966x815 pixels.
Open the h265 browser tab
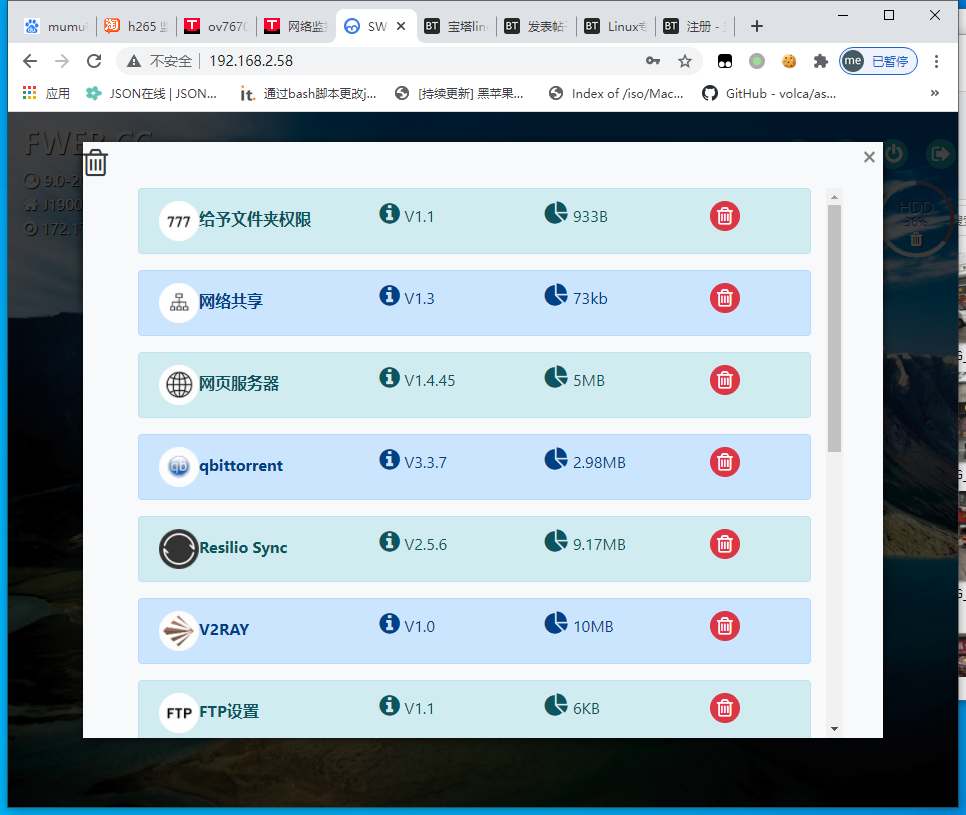coord(136,27)
